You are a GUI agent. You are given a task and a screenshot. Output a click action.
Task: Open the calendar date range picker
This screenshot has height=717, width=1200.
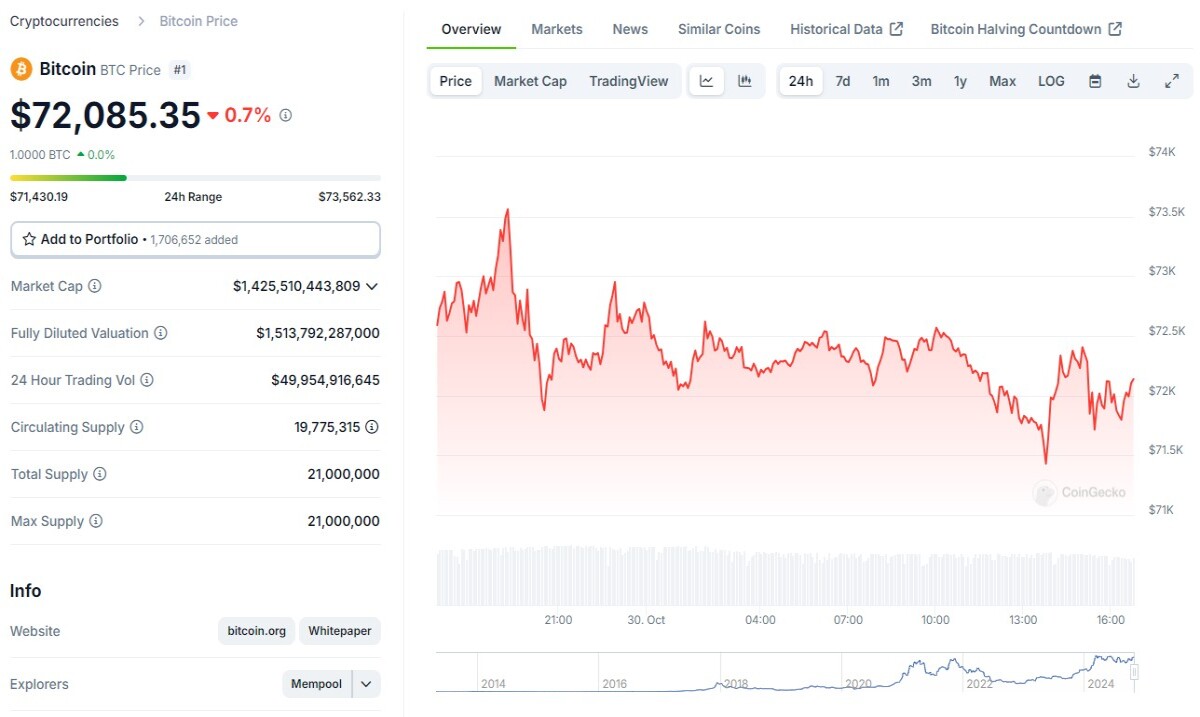pos(1095,81)
